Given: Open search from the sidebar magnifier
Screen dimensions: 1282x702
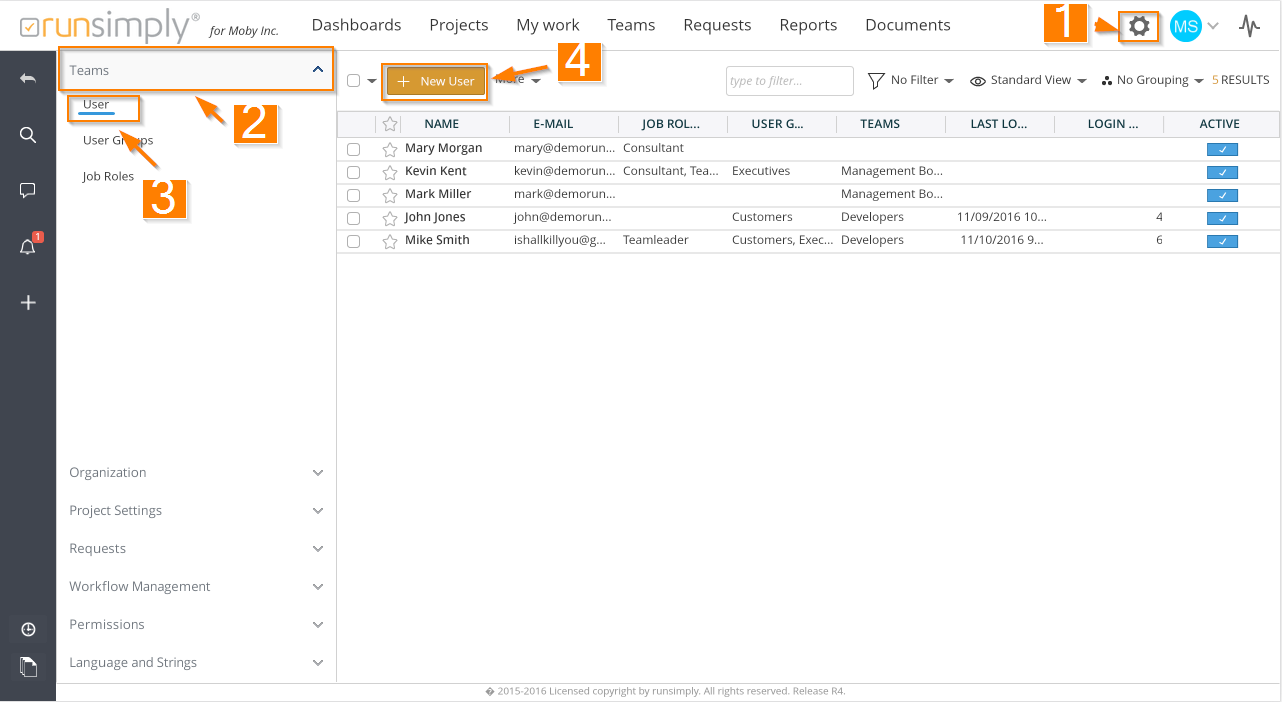Looking at the screenshot, I should 28,135.
